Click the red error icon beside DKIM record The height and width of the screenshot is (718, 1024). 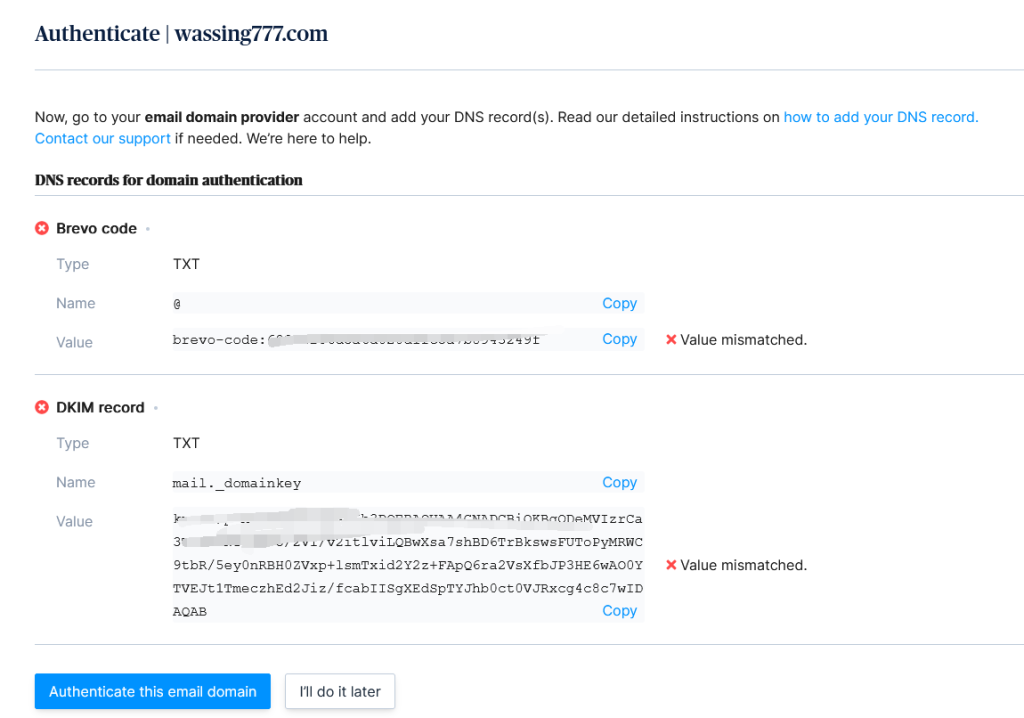[x=42, y=407]
